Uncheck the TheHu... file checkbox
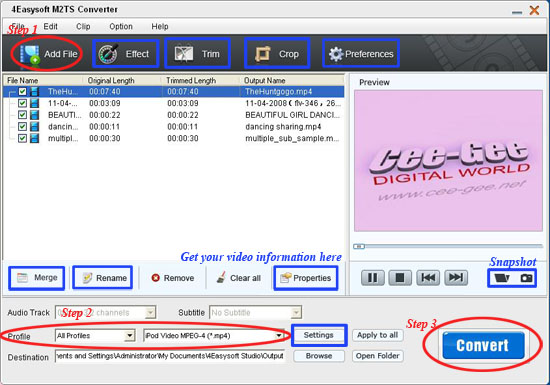 22,92
